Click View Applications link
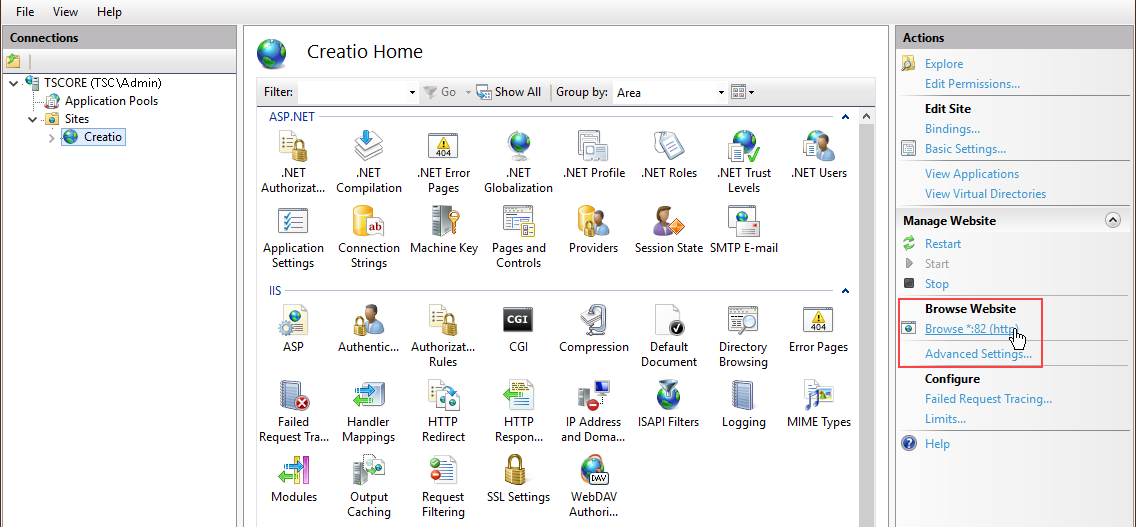This screenshot has height=527, width=1136. point(972,174)
